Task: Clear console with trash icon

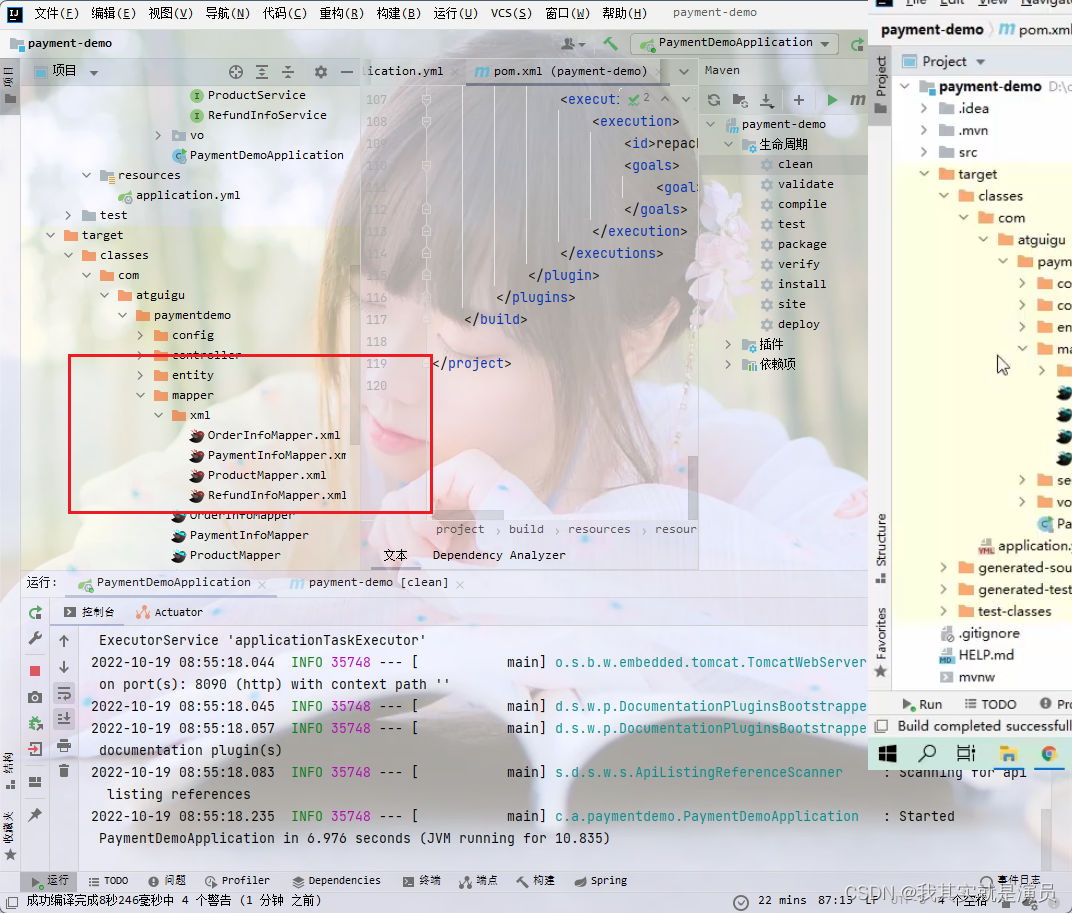Action: point(64,771)
